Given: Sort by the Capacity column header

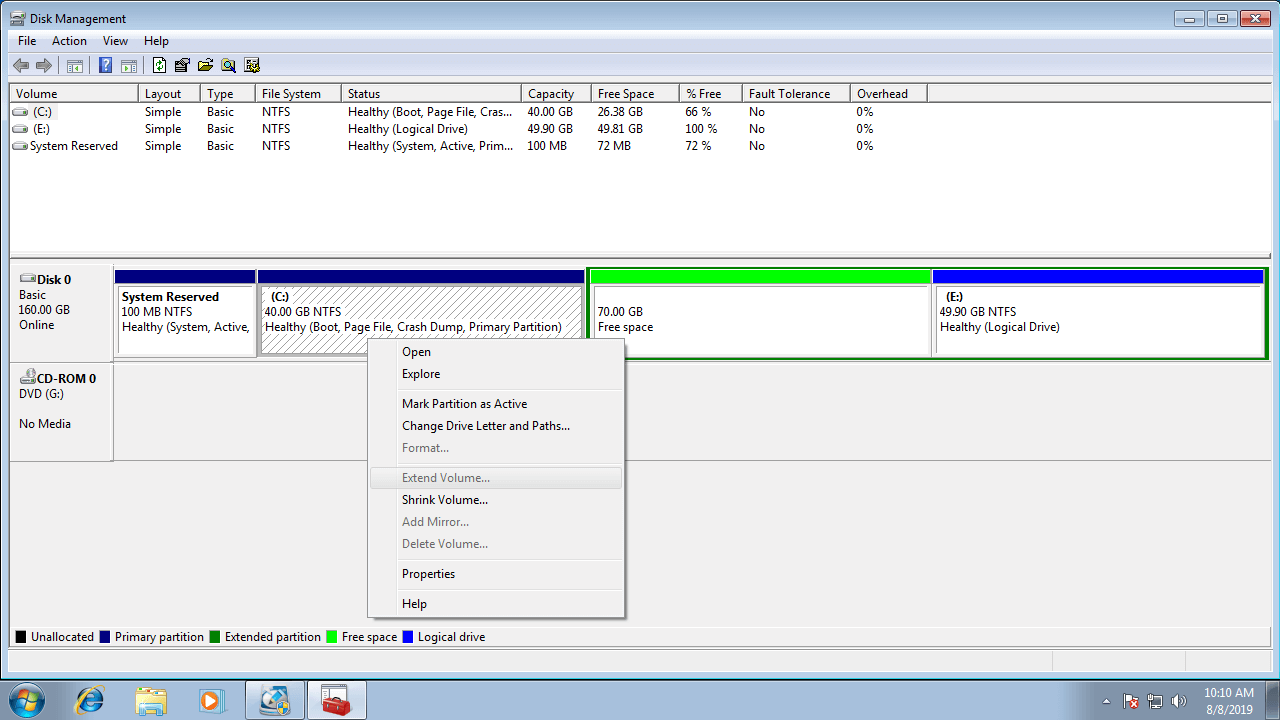Looking at the screenshot, I should point(551,94).
